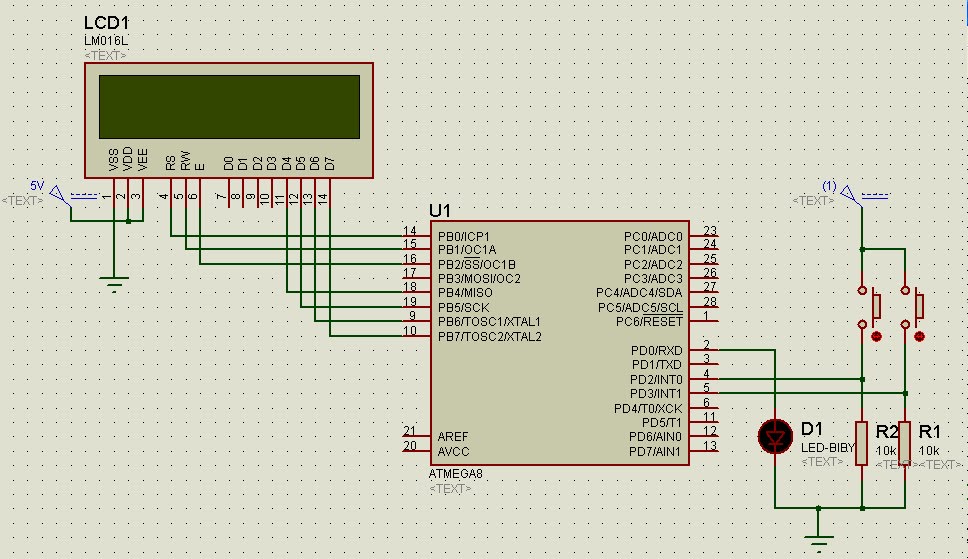Click the AVCC pin name
968x559 pixels.
pos(453,452)
